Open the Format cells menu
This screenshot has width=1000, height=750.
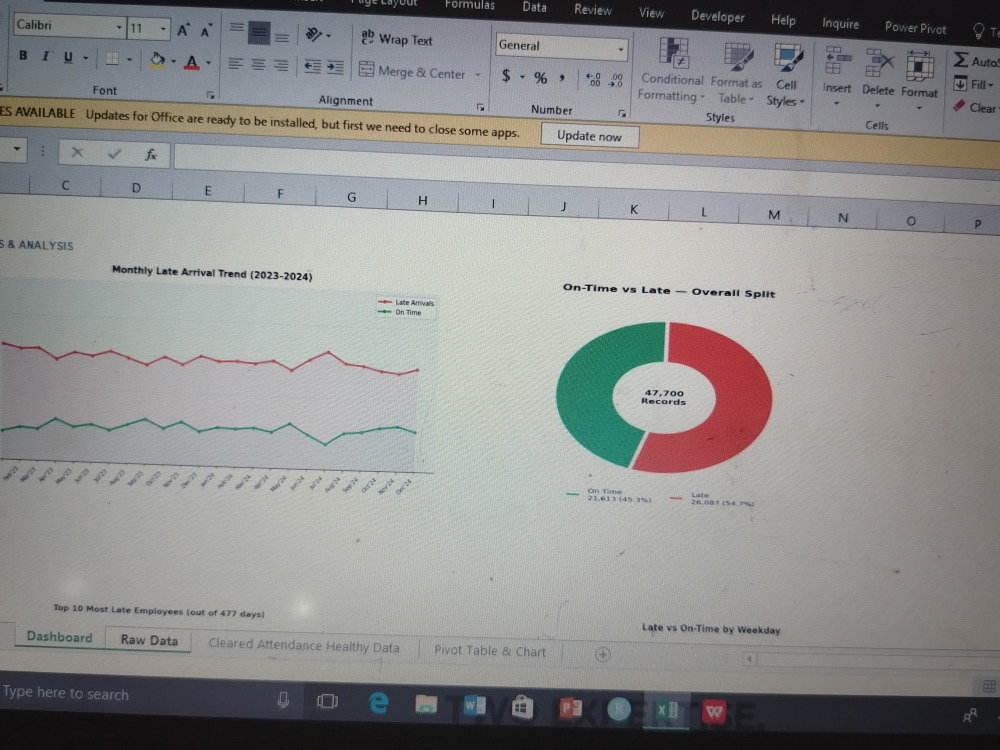pyautogui.click(x=919, y=81)
